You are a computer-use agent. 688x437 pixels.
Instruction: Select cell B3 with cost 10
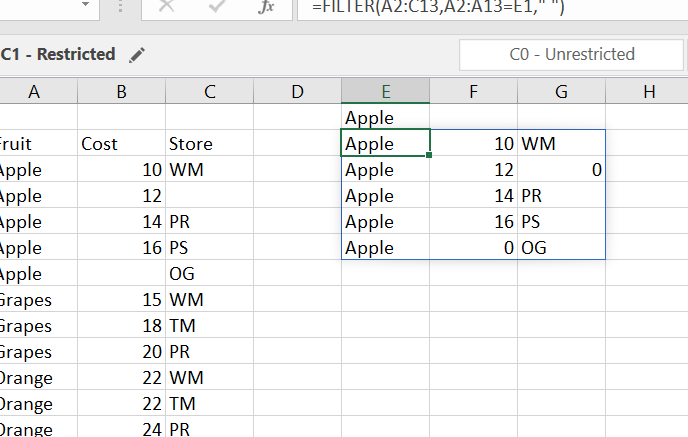pyautogui.click(x=122, y=169)
